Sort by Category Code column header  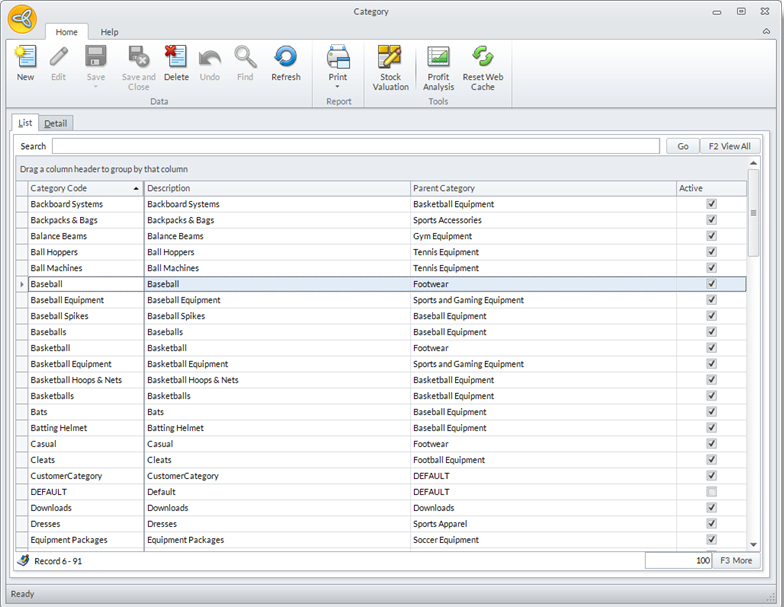tap(86, 188)
